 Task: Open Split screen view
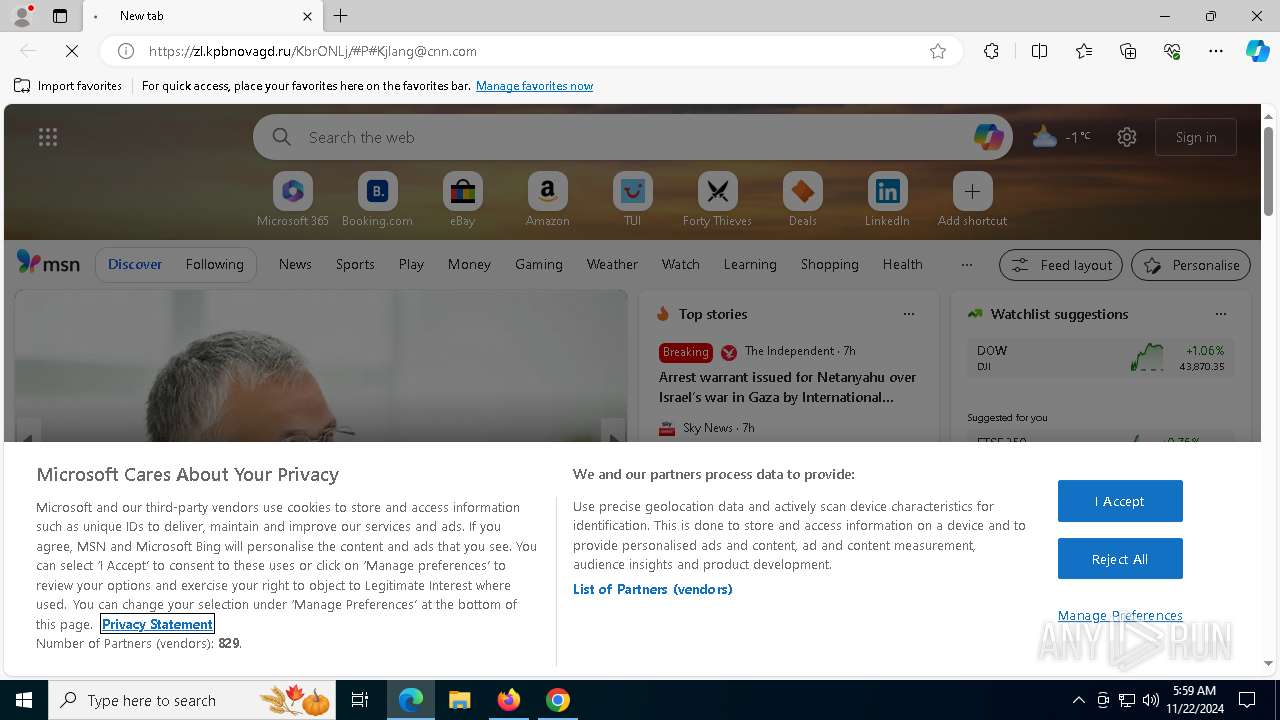[1039, 51]
